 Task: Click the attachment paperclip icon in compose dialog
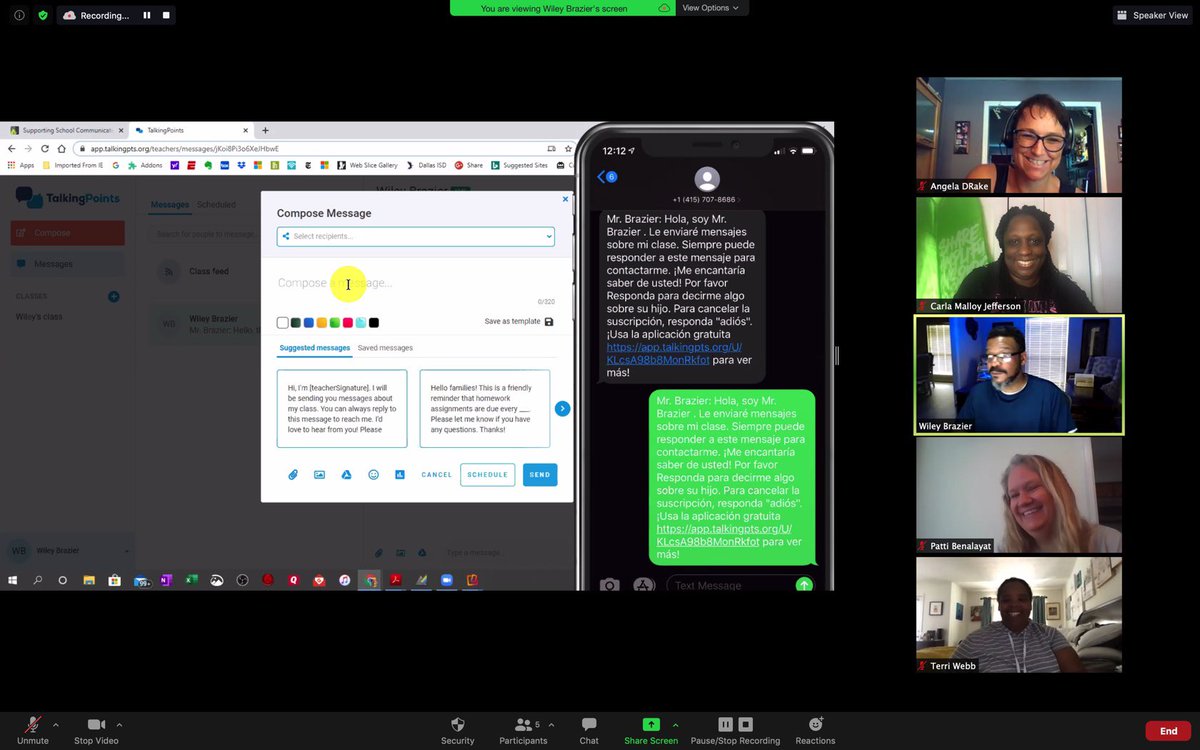(293, 474)
